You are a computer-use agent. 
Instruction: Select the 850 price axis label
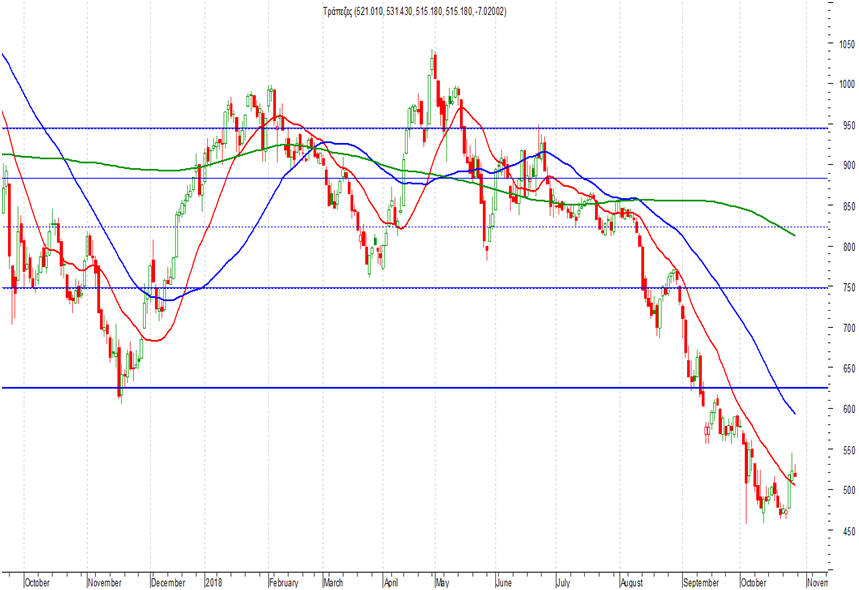847,206
